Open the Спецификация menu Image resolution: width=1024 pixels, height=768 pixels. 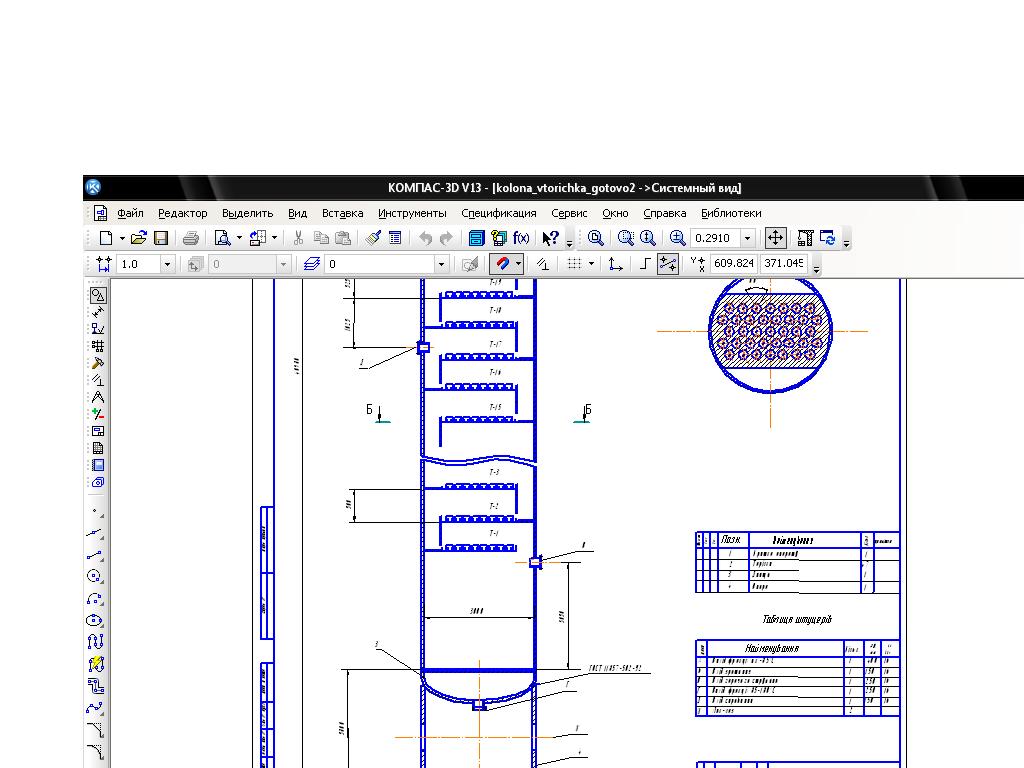click(499, 213)
